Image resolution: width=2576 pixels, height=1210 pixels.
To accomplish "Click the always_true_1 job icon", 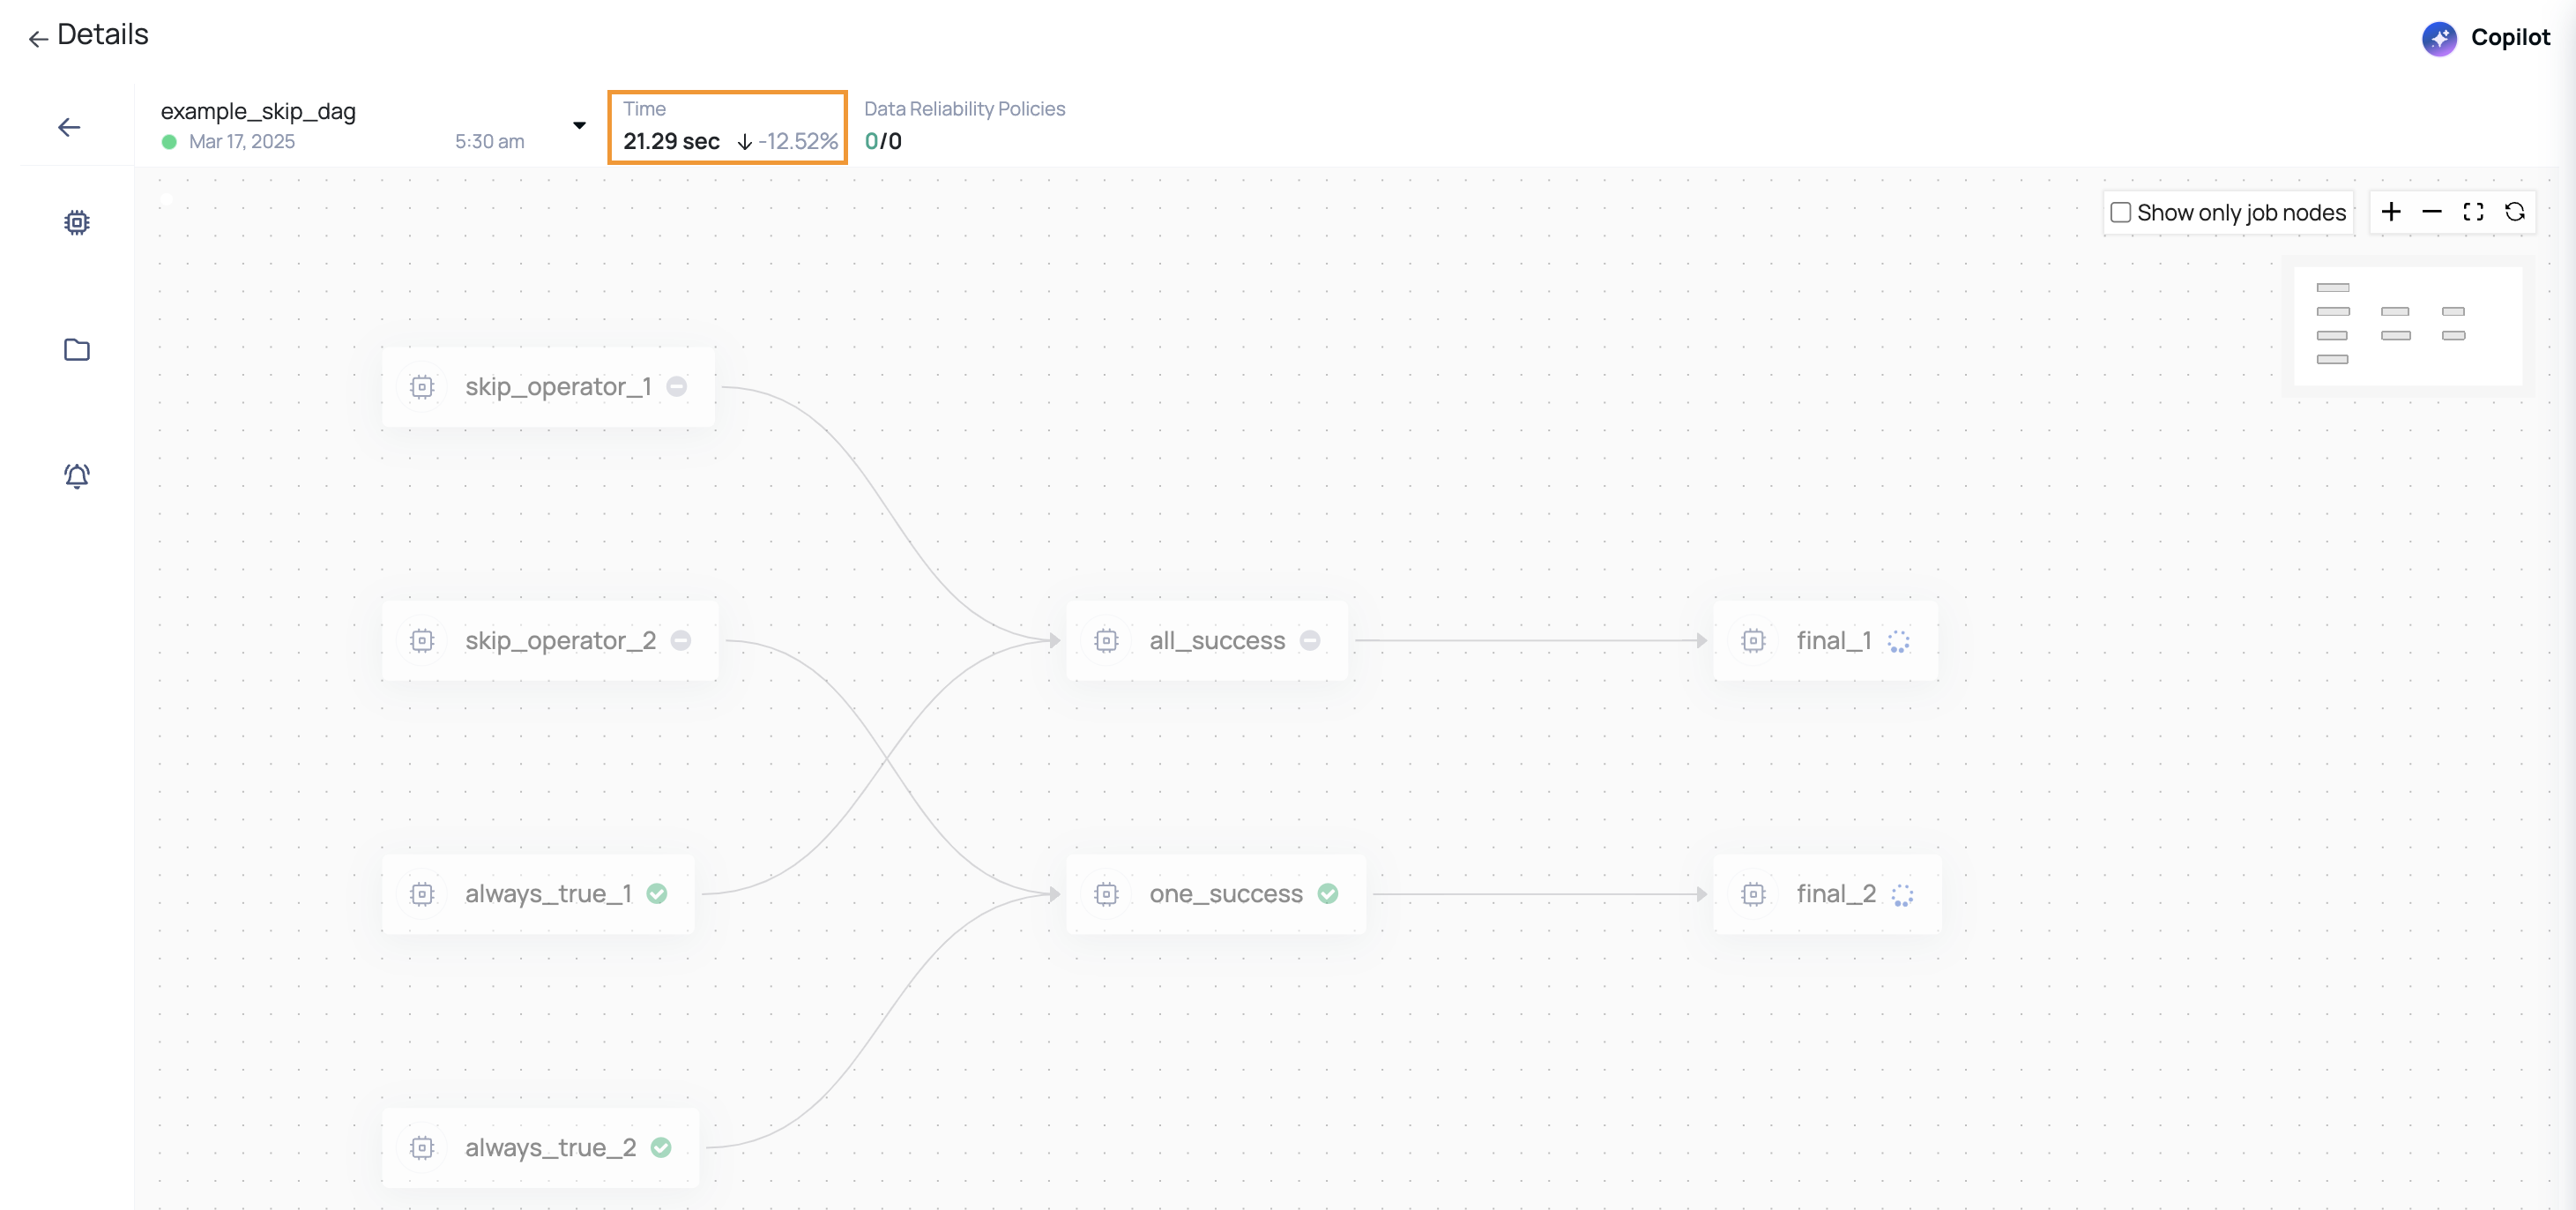I will point(422,894).
